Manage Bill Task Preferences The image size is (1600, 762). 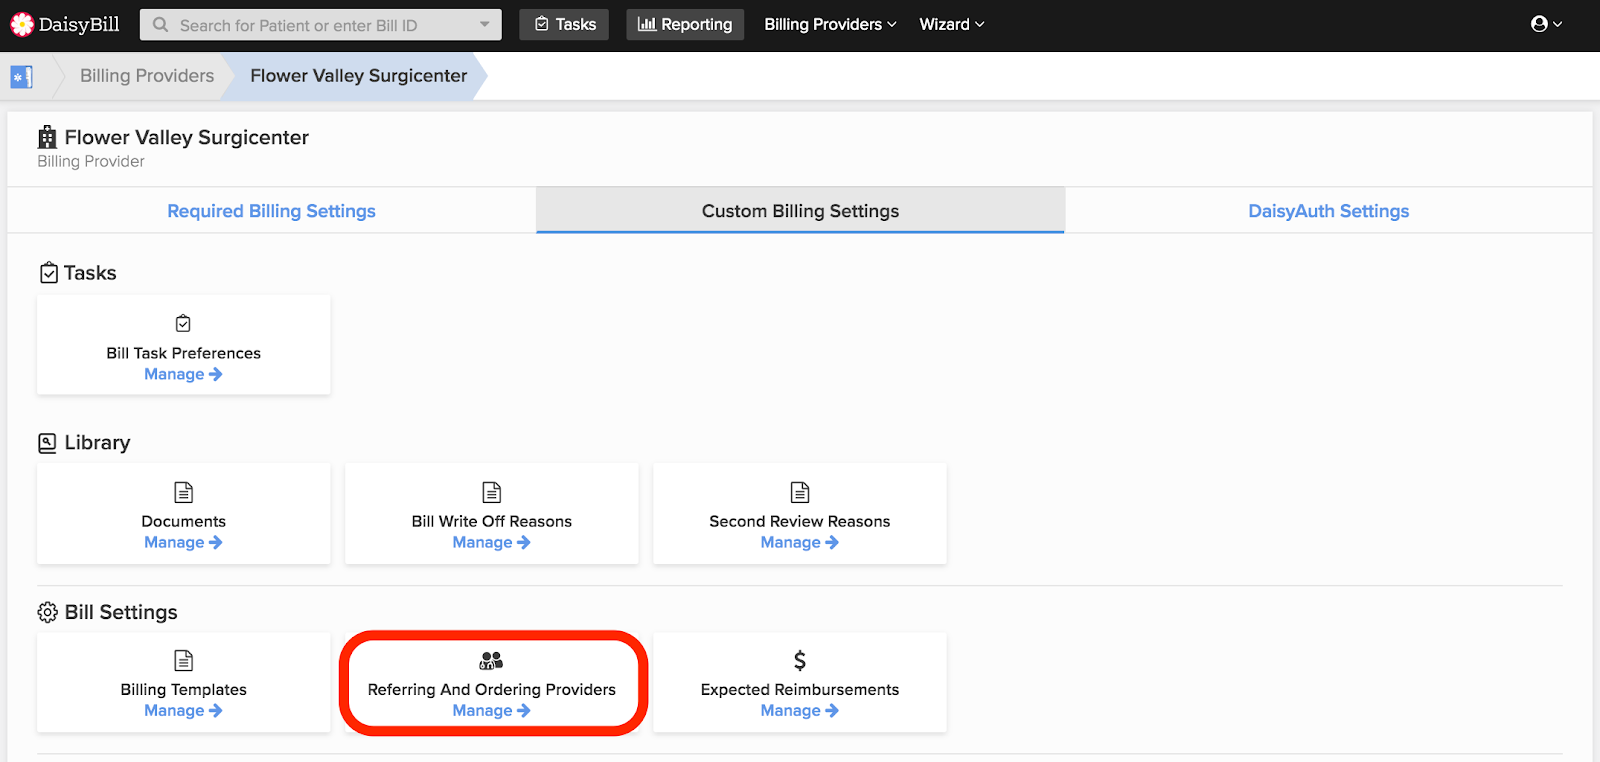pyautogui.click(x=184, y=374)
